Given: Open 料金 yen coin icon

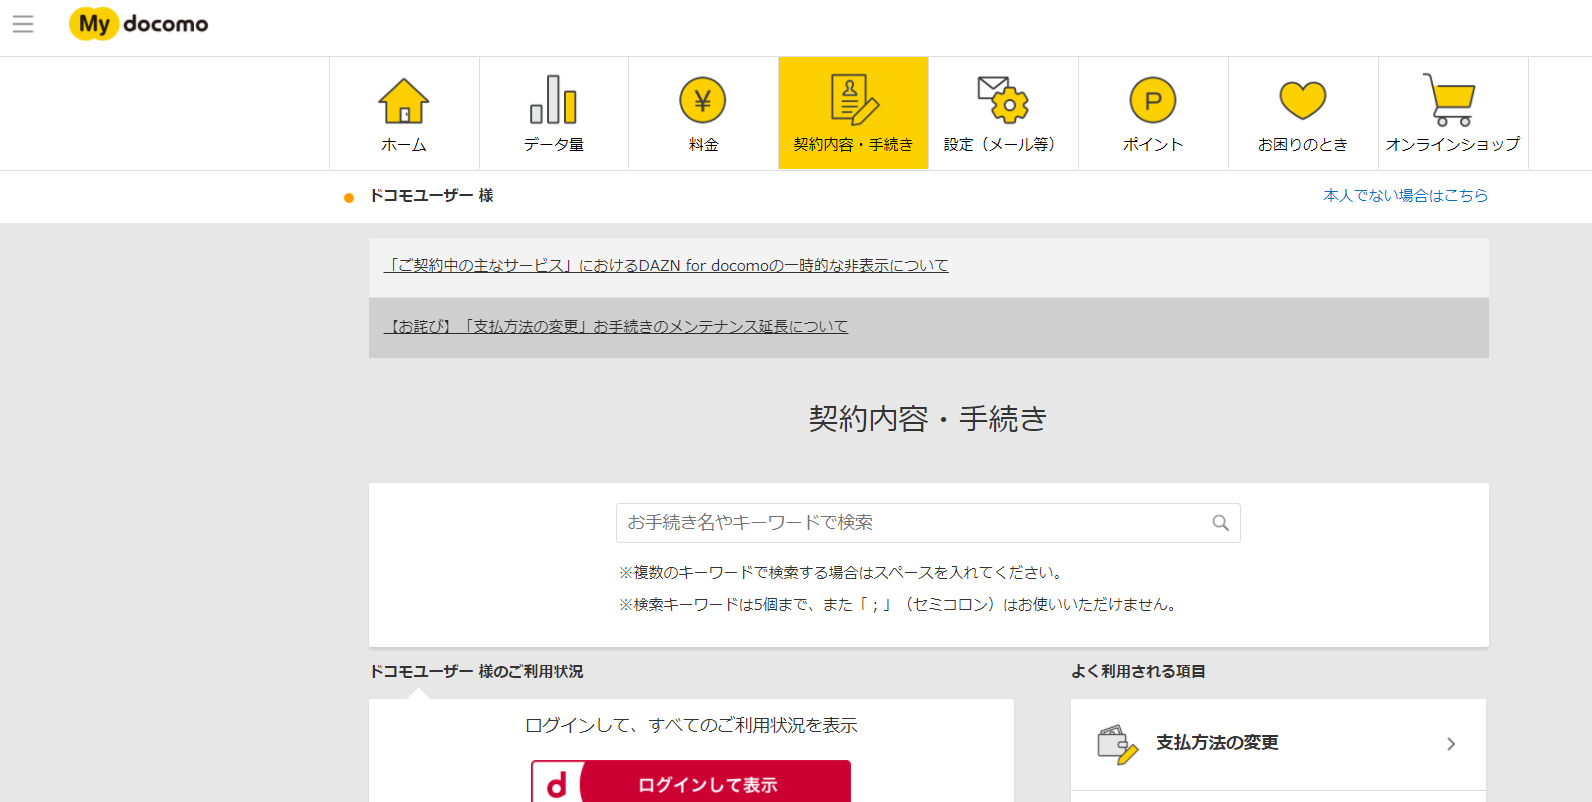Looking at the screenshot, I should click(703, 100).
